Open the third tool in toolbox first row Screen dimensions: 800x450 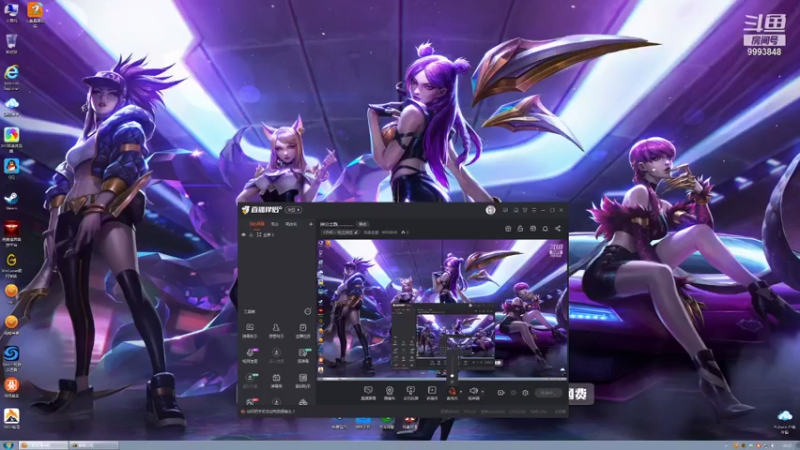(x=303, y=330)
